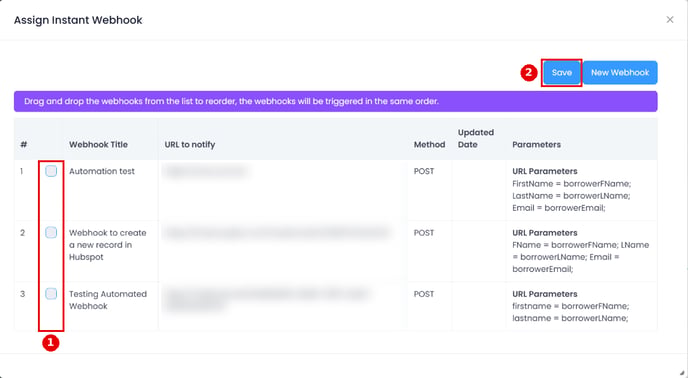
Task: Check the Automation test webhook checkbox
Action: coord(51,171)
